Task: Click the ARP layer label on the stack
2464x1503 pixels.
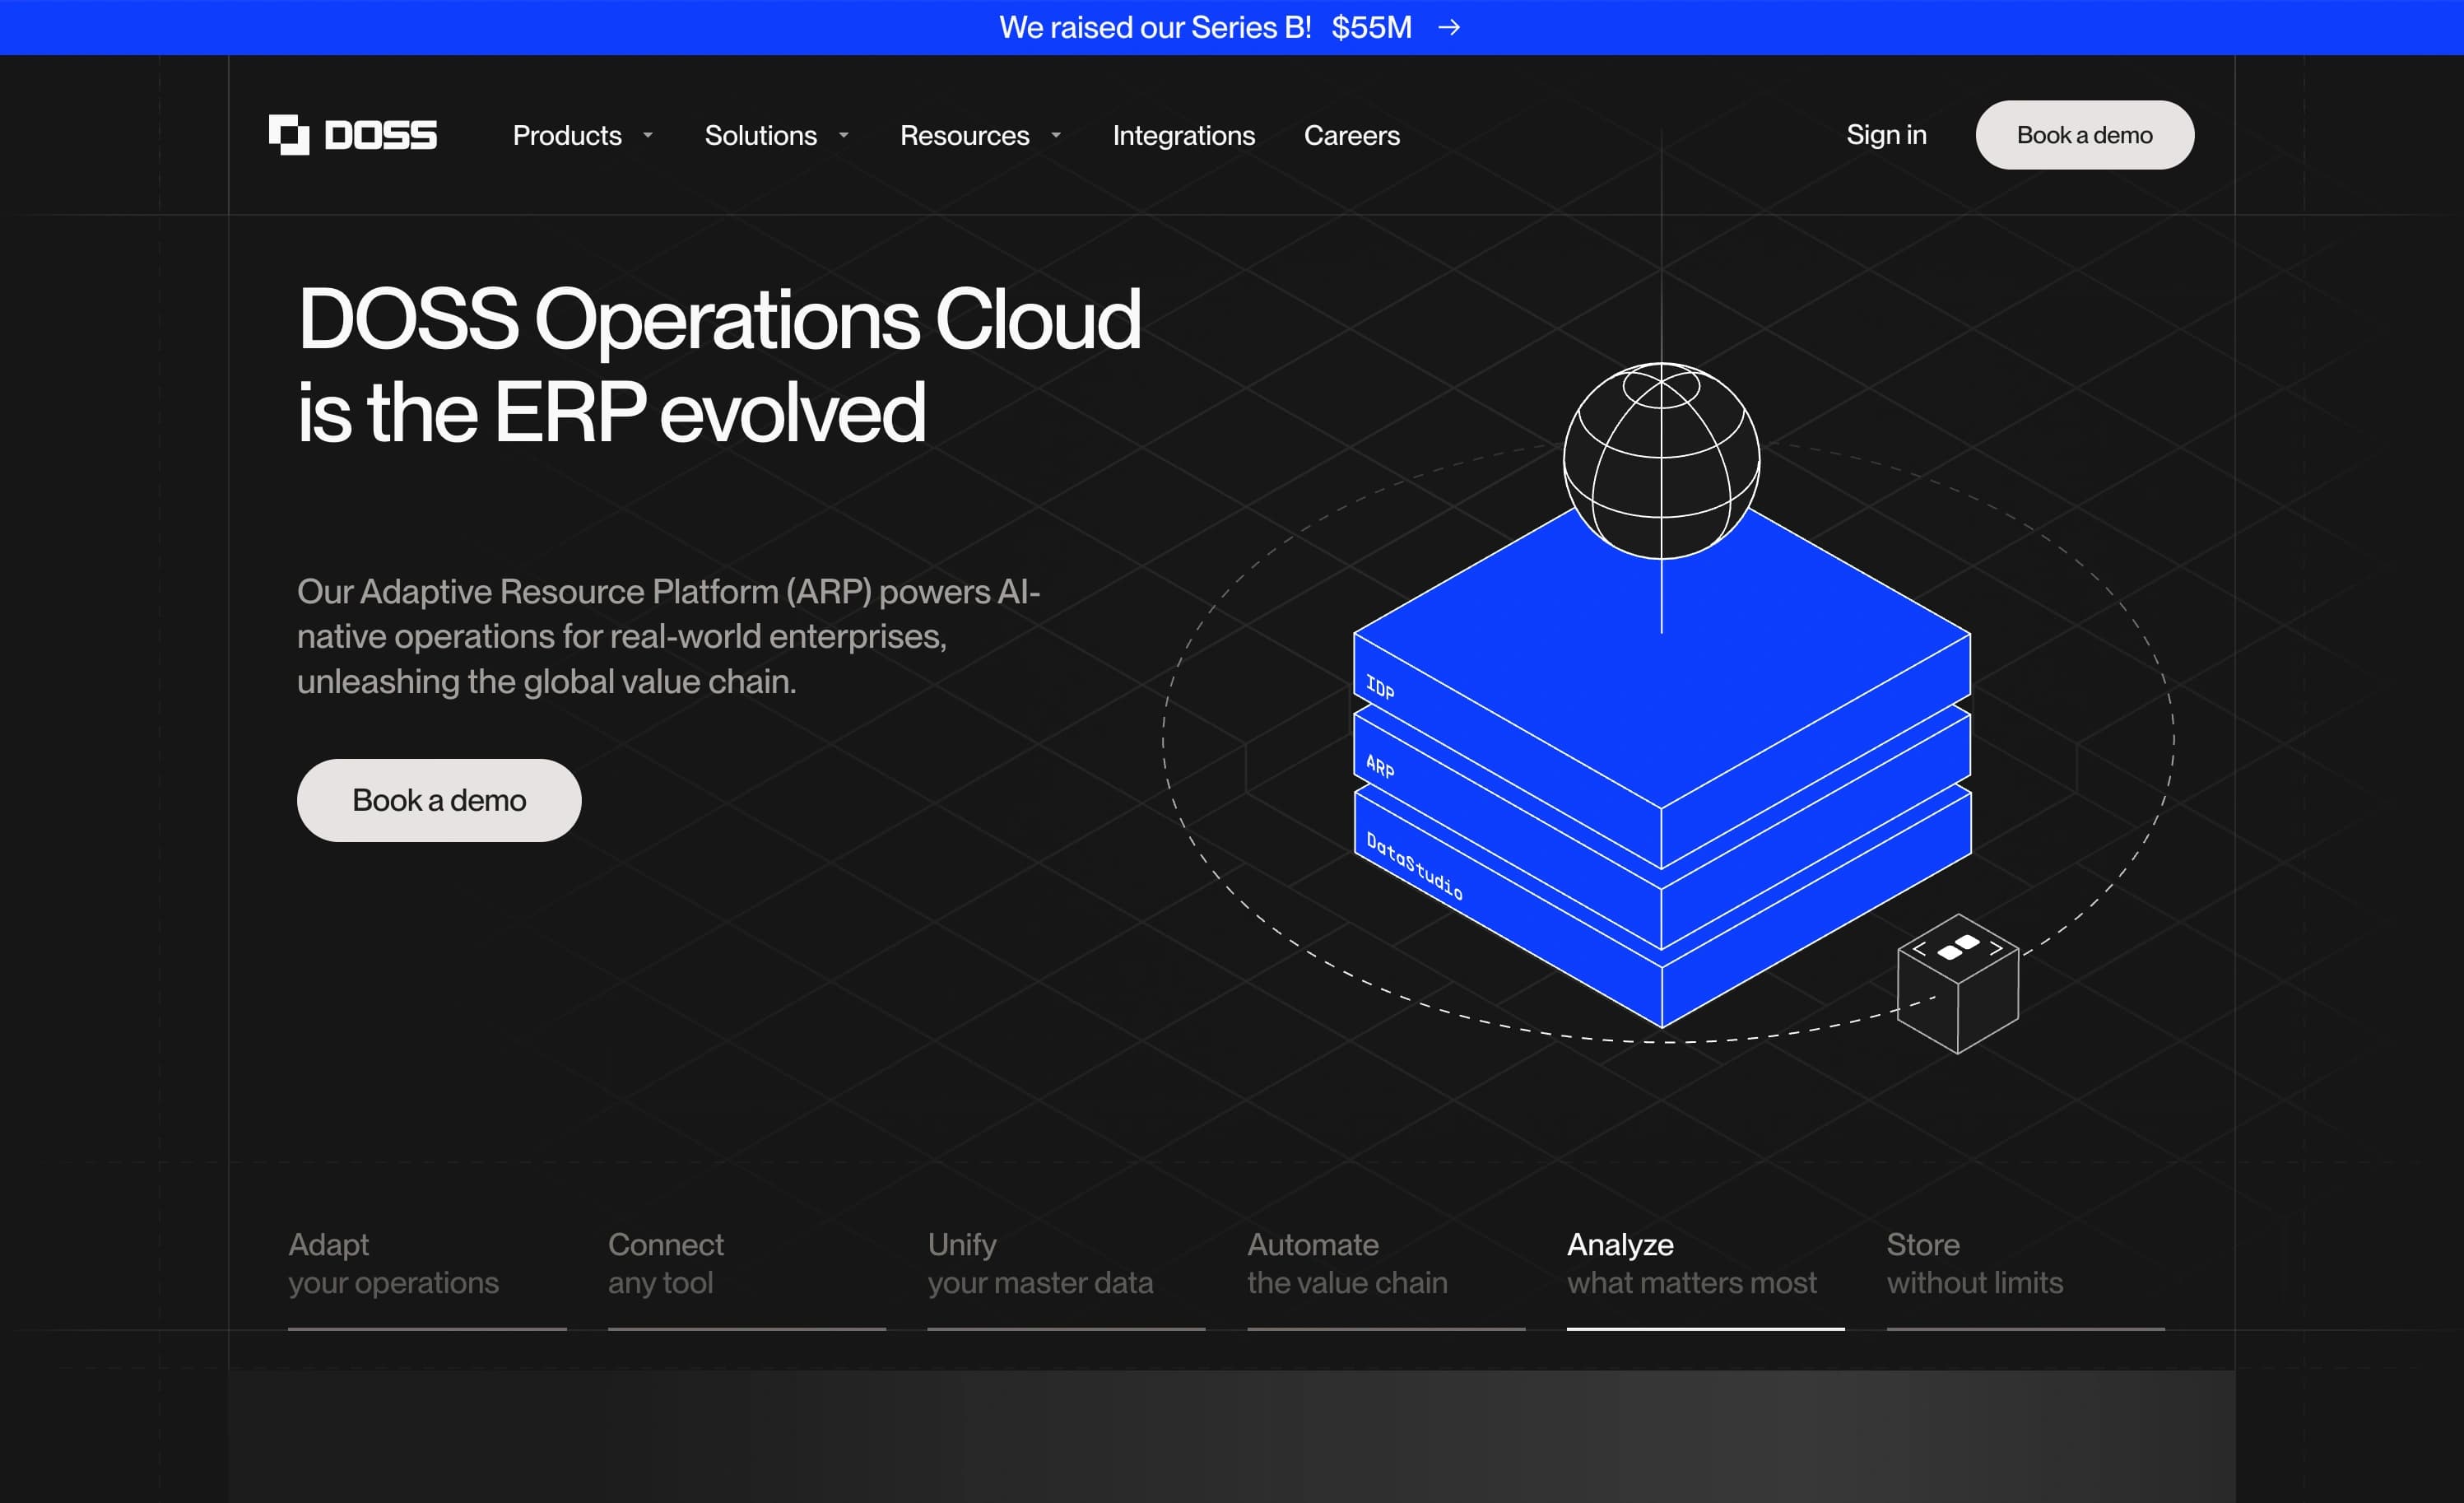Action: click(1380, 767)
